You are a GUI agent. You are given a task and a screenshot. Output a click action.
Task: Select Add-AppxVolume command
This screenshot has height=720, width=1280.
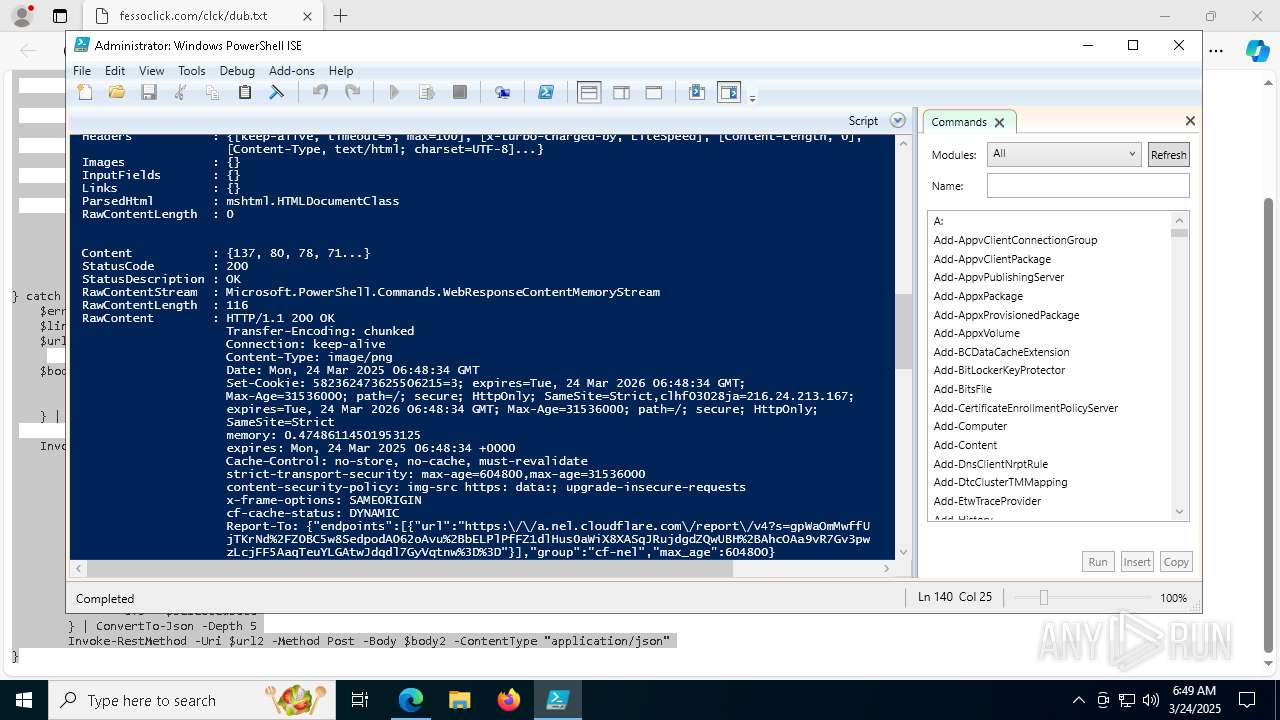(x=976, y=333)
